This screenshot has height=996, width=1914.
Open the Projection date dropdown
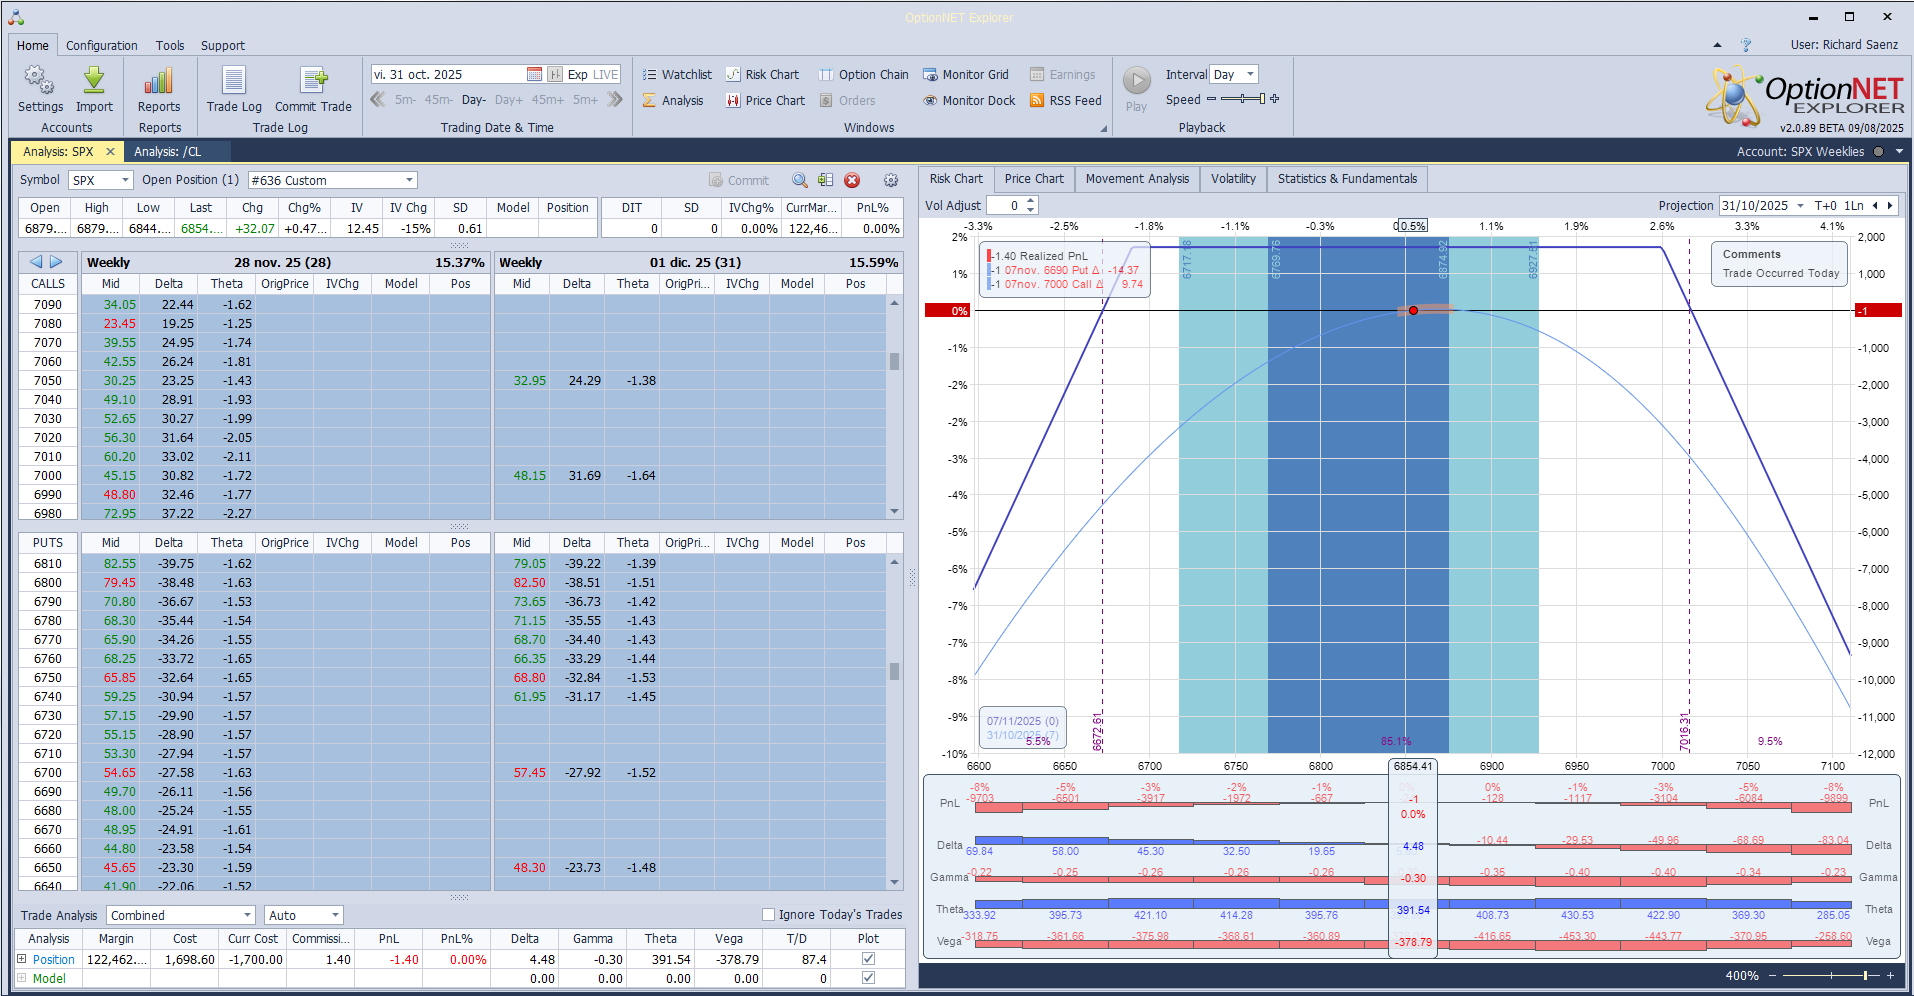(1800, 205)
